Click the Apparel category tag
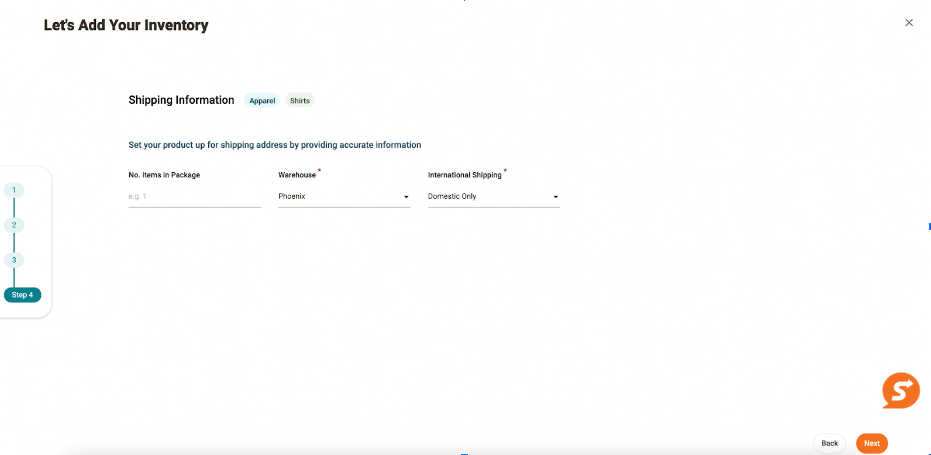931x455 pixels. [262, 100]
